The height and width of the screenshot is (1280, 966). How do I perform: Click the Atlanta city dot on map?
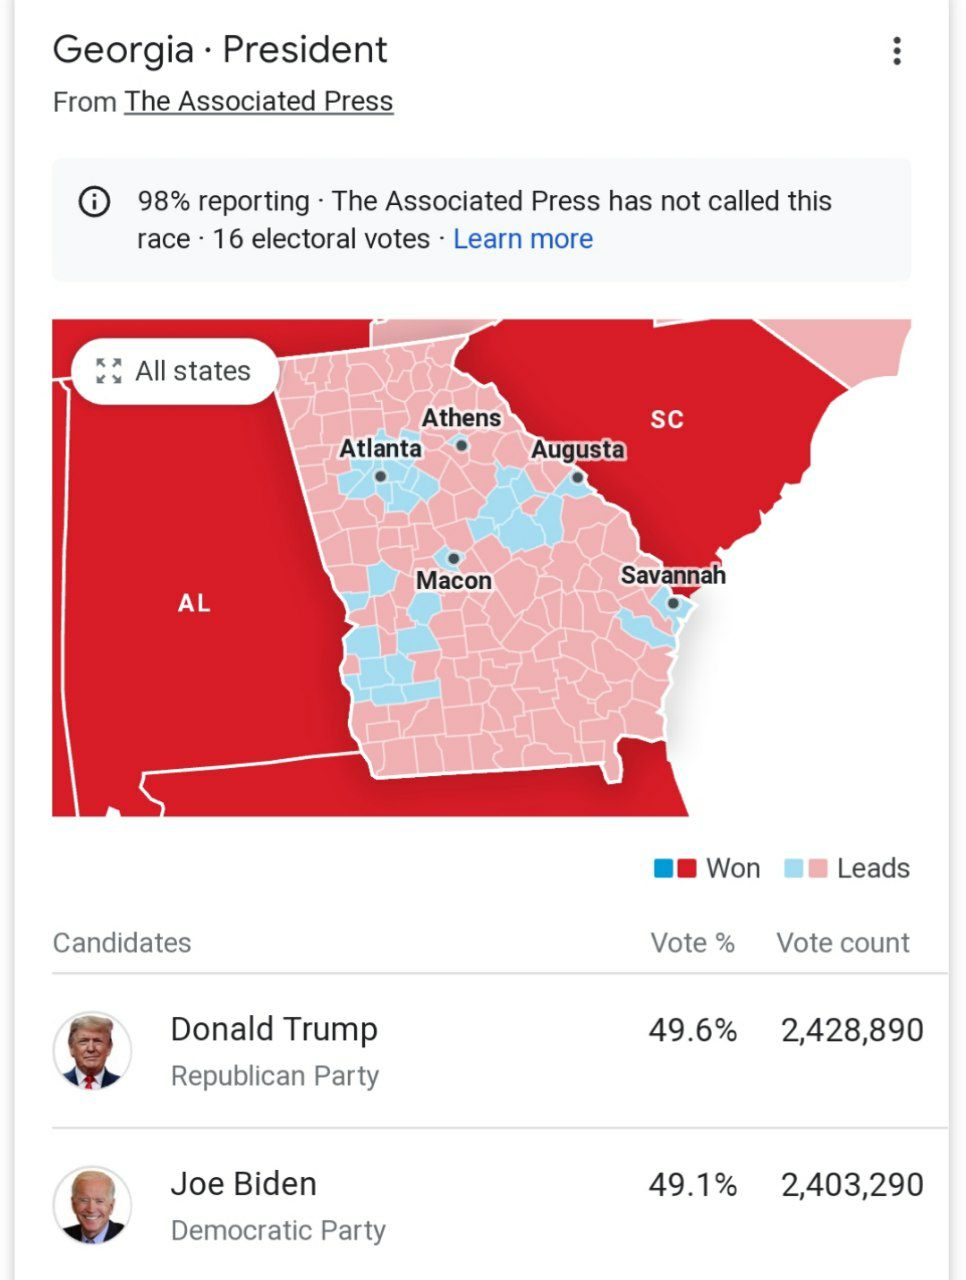[x=381, y=476]
